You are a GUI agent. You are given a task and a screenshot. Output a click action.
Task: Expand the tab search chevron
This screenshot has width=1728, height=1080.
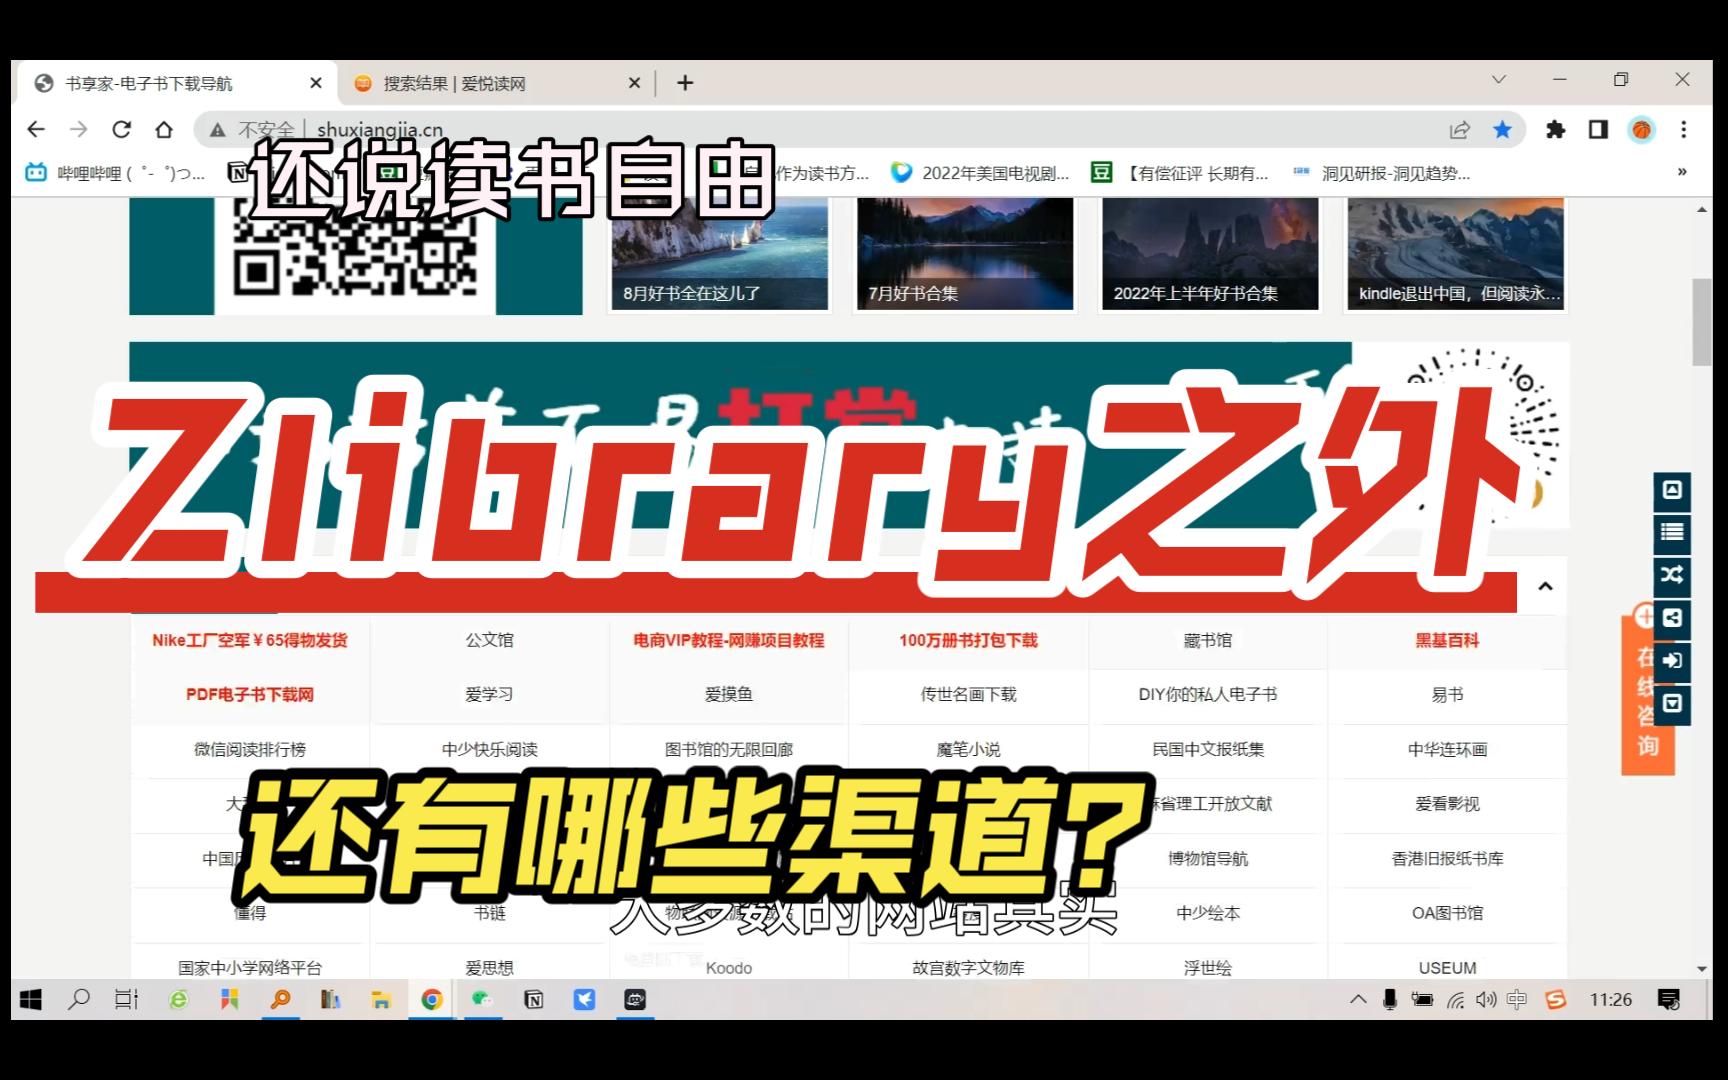1498,80
